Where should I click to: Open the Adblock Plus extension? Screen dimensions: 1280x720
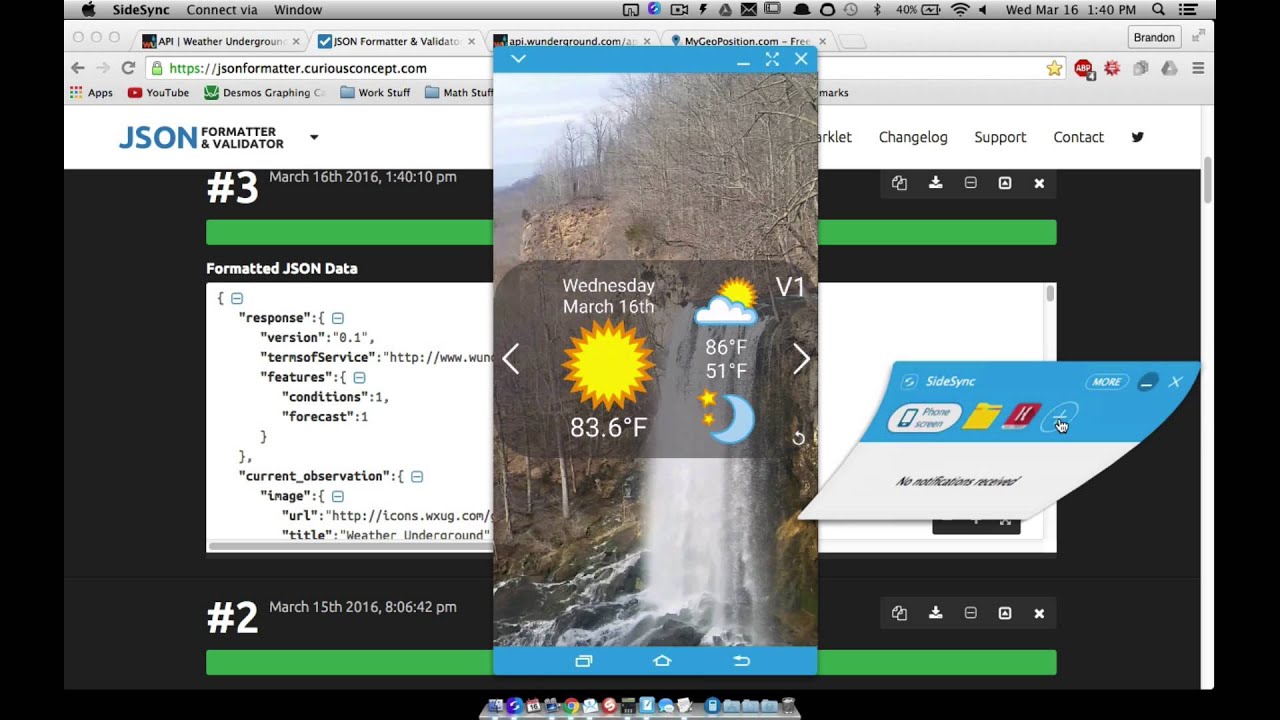(1083, 68)
